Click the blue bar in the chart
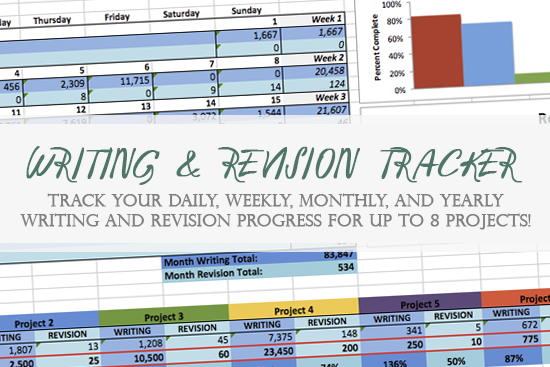This screenshot has height=367, width=550. pos(488,54)
